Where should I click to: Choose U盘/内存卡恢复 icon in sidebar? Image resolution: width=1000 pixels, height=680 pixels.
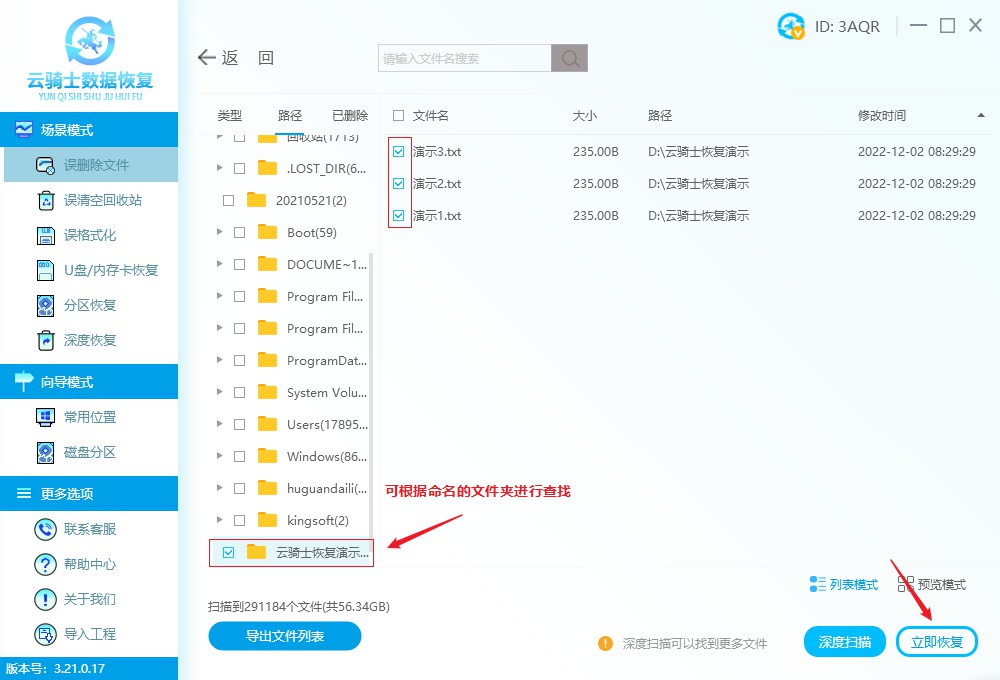(x=46, y=270)
